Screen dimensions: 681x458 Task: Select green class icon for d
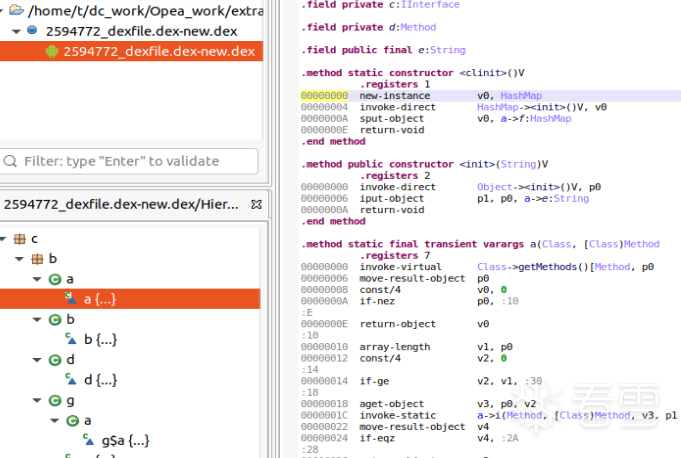pos(55,360)
